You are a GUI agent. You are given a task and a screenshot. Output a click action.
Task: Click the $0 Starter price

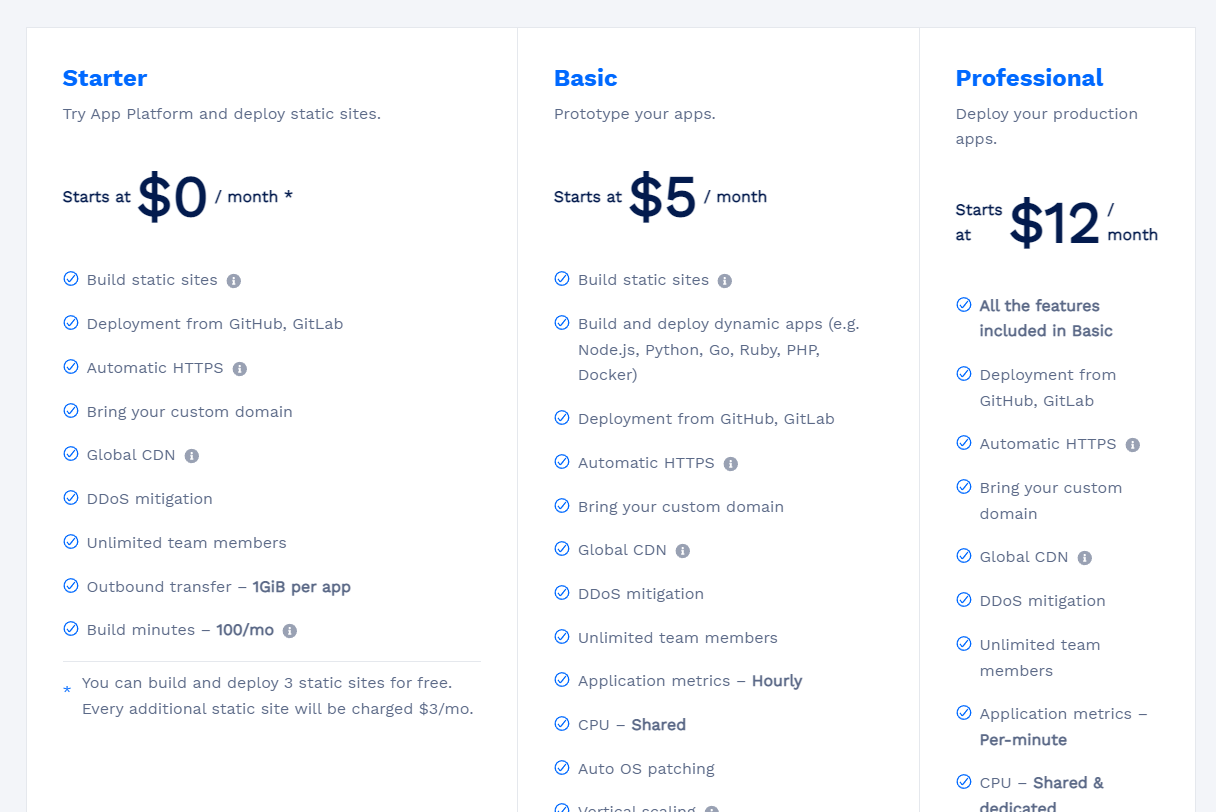[x=172, y=197]
